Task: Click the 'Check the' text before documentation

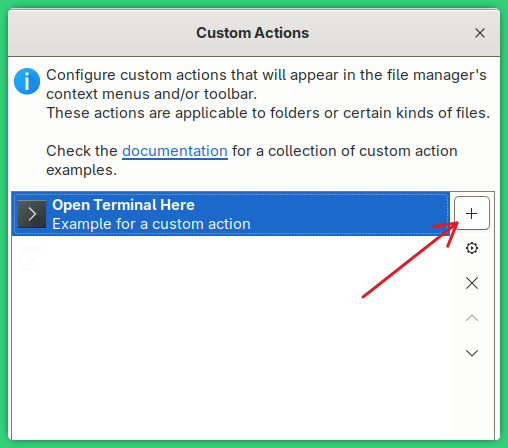Action: [82, 151]
